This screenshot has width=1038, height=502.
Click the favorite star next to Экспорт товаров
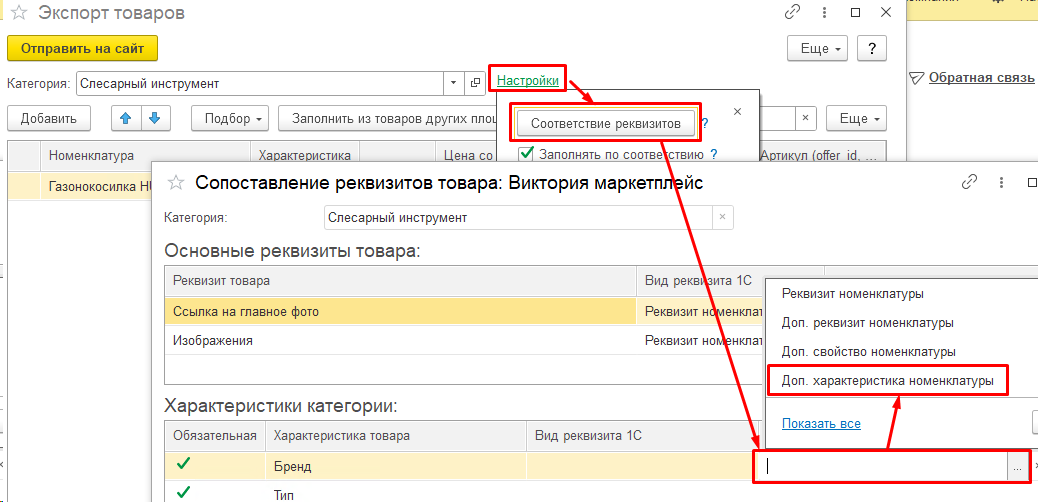pyautogui.click(x=19, y=13)
